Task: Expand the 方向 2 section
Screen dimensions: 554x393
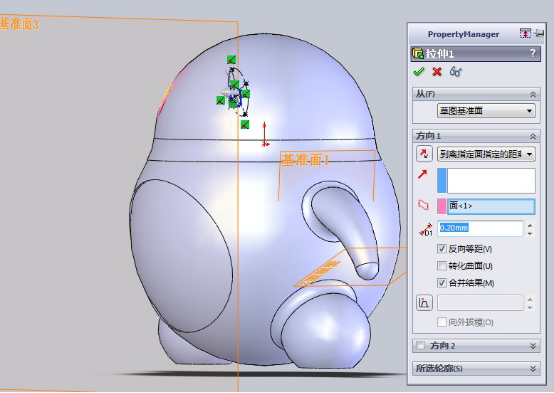Action: [x=533, y=346]
